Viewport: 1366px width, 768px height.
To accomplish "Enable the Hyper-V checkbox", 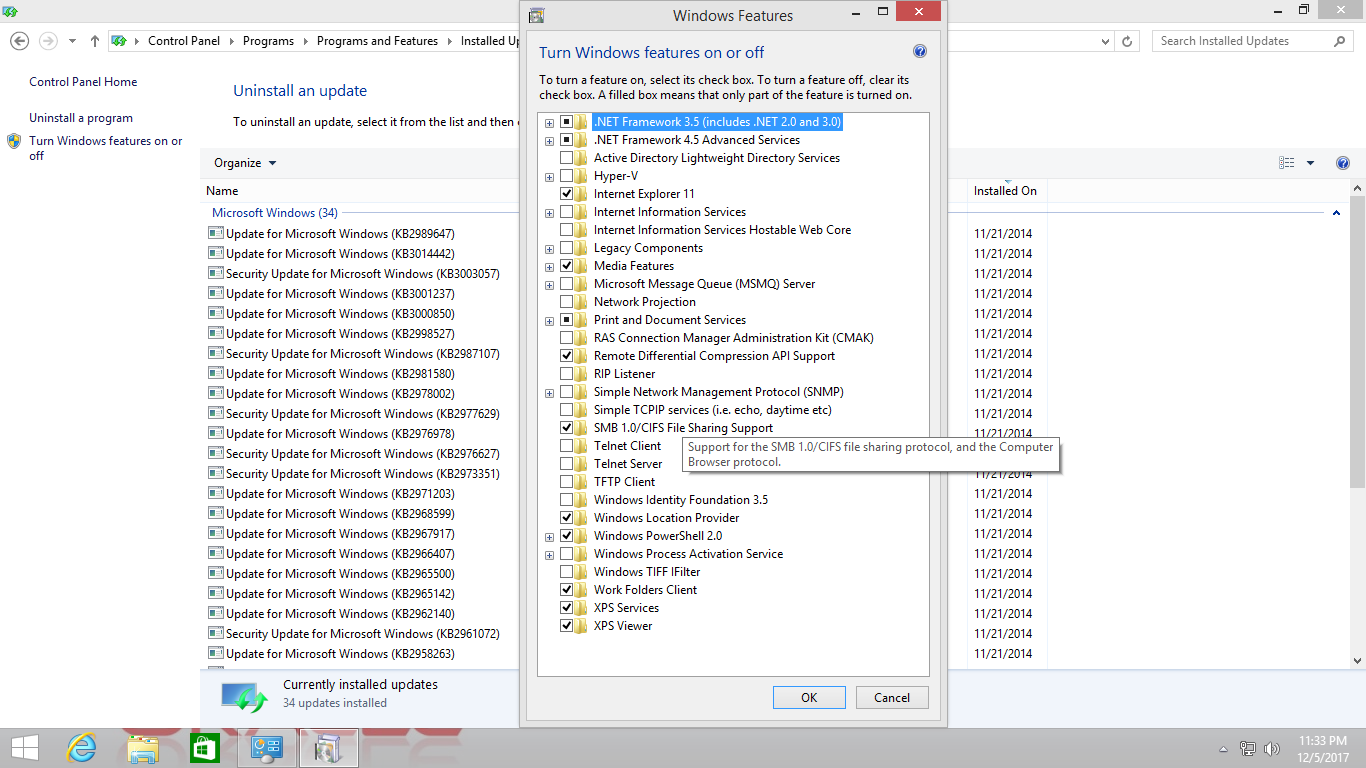I will pos(567,176).
